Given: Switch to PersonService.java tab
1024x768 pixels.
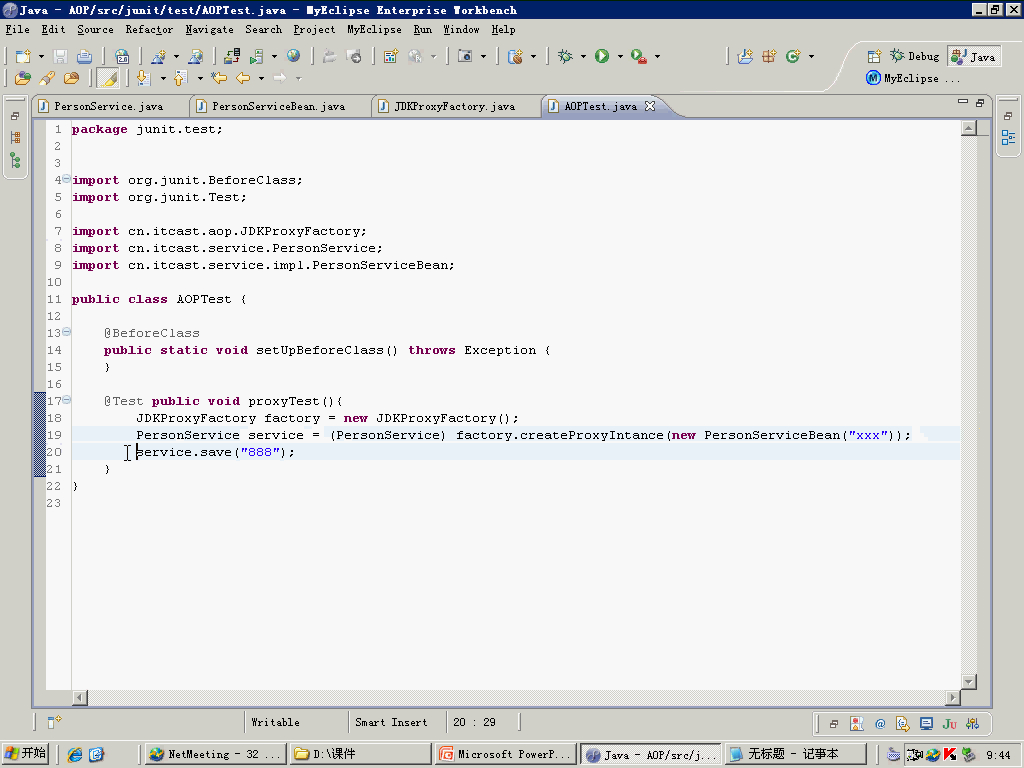Looking at the screenshot, I should tap(108, 106).
